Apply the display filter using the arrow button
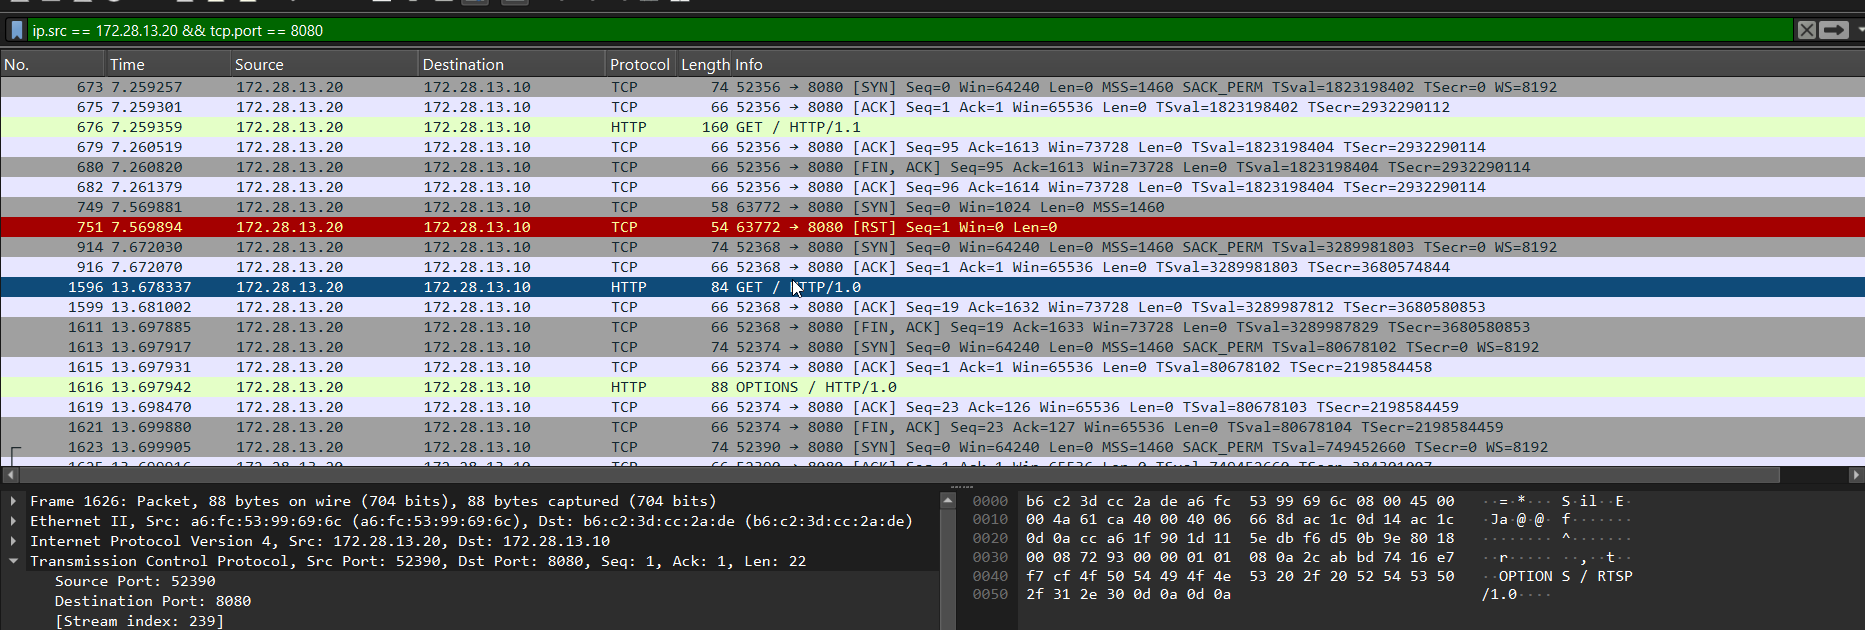1865x630 pixels. pyautogui.click(x=1834, y=30)
